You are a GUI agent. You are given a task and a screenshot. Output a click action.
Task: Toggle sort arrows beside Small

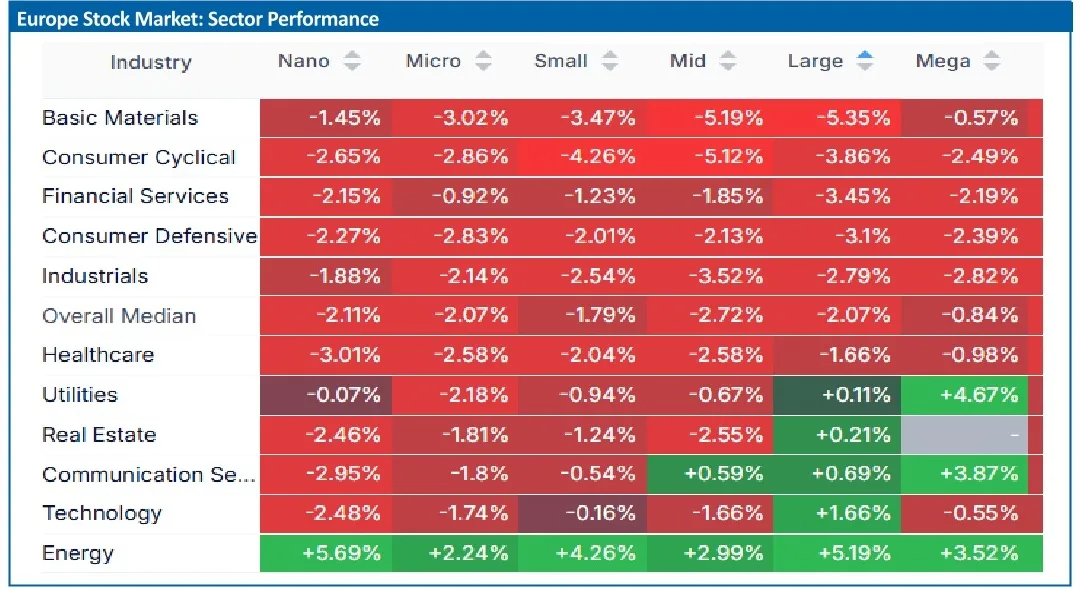click(609, 62)
